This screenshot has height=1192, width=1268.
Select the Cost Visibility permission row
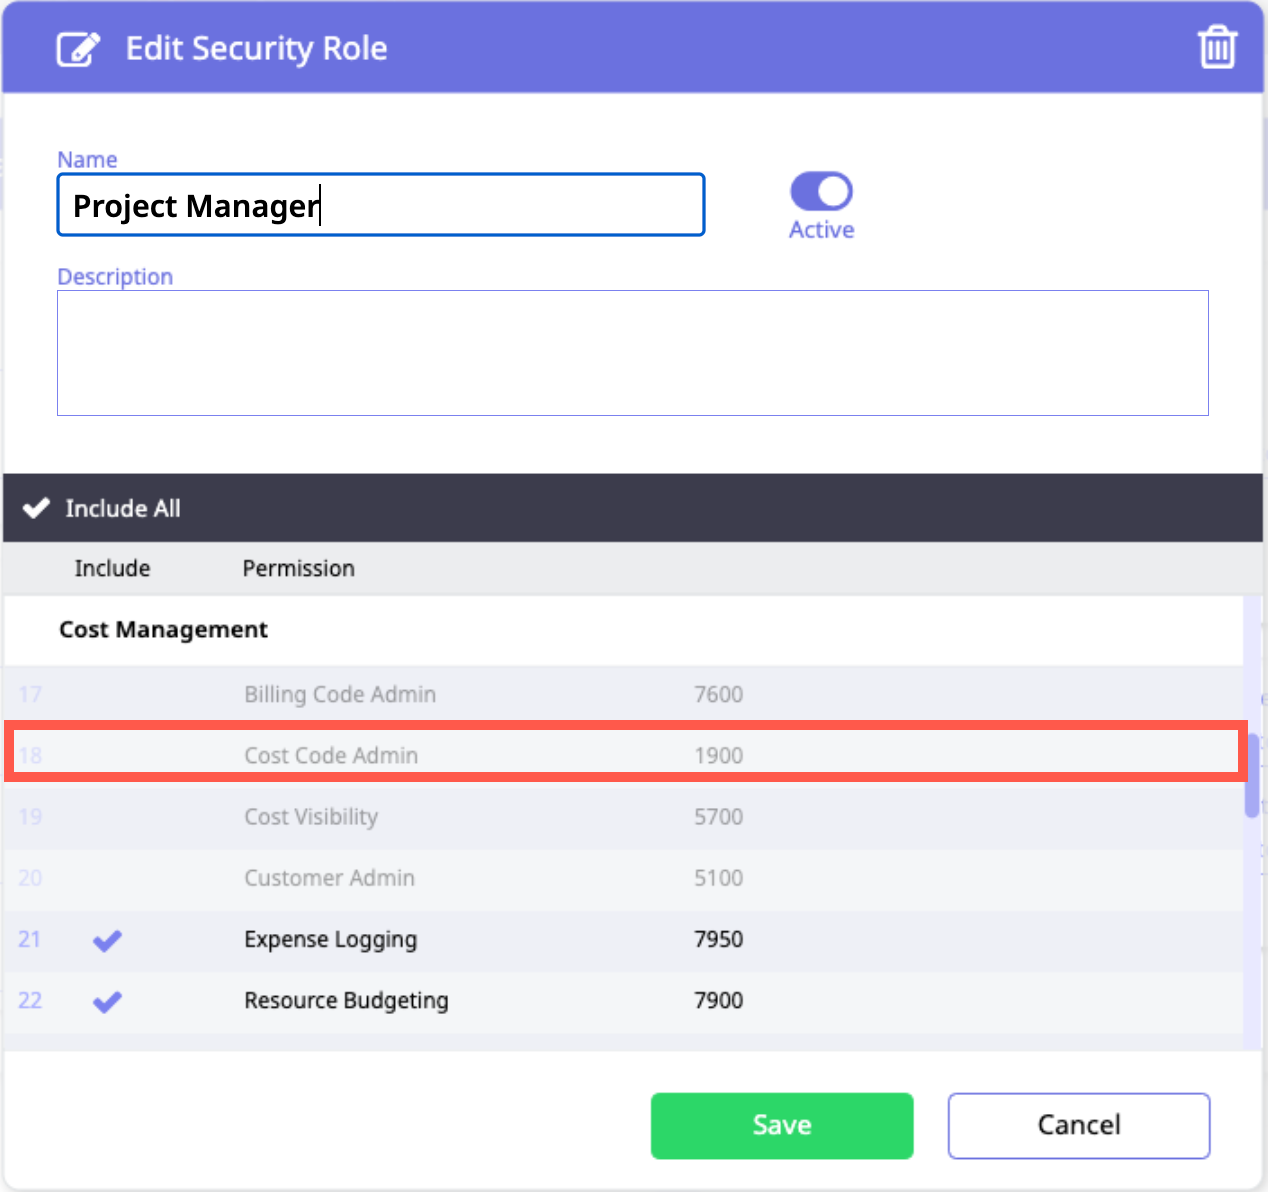[311, 817]
